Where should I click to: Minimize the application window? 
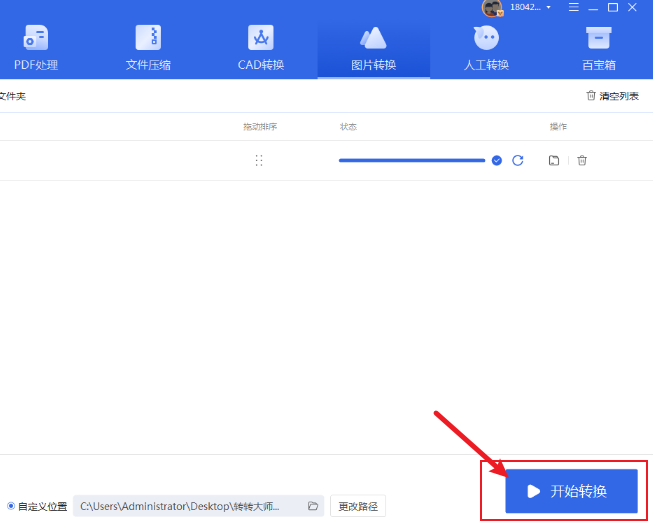[593, 7]
